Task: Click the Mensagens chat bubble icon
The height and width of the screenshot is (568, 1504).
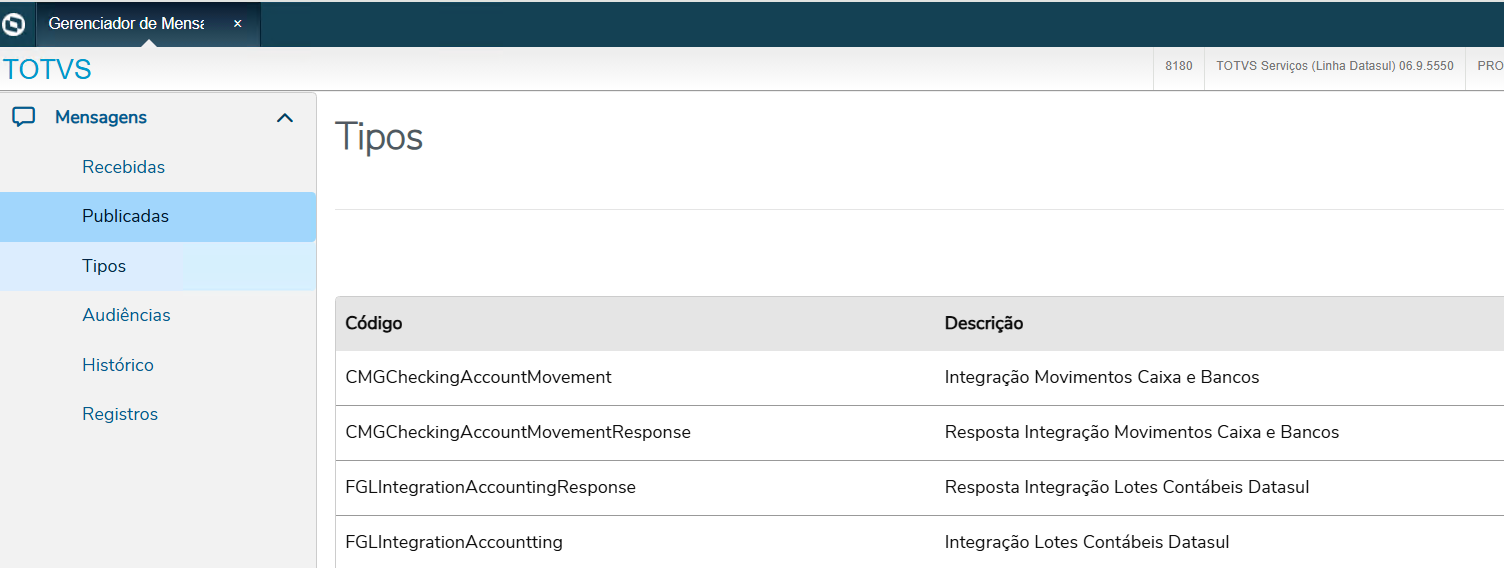Action: point(24,117)
